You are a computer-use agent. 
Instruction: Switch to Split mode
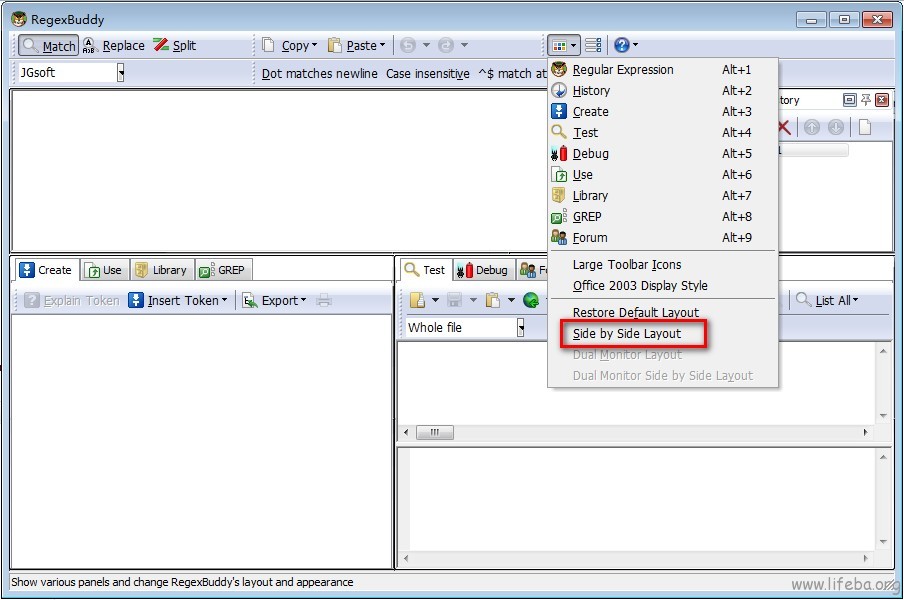click(175, 46)
